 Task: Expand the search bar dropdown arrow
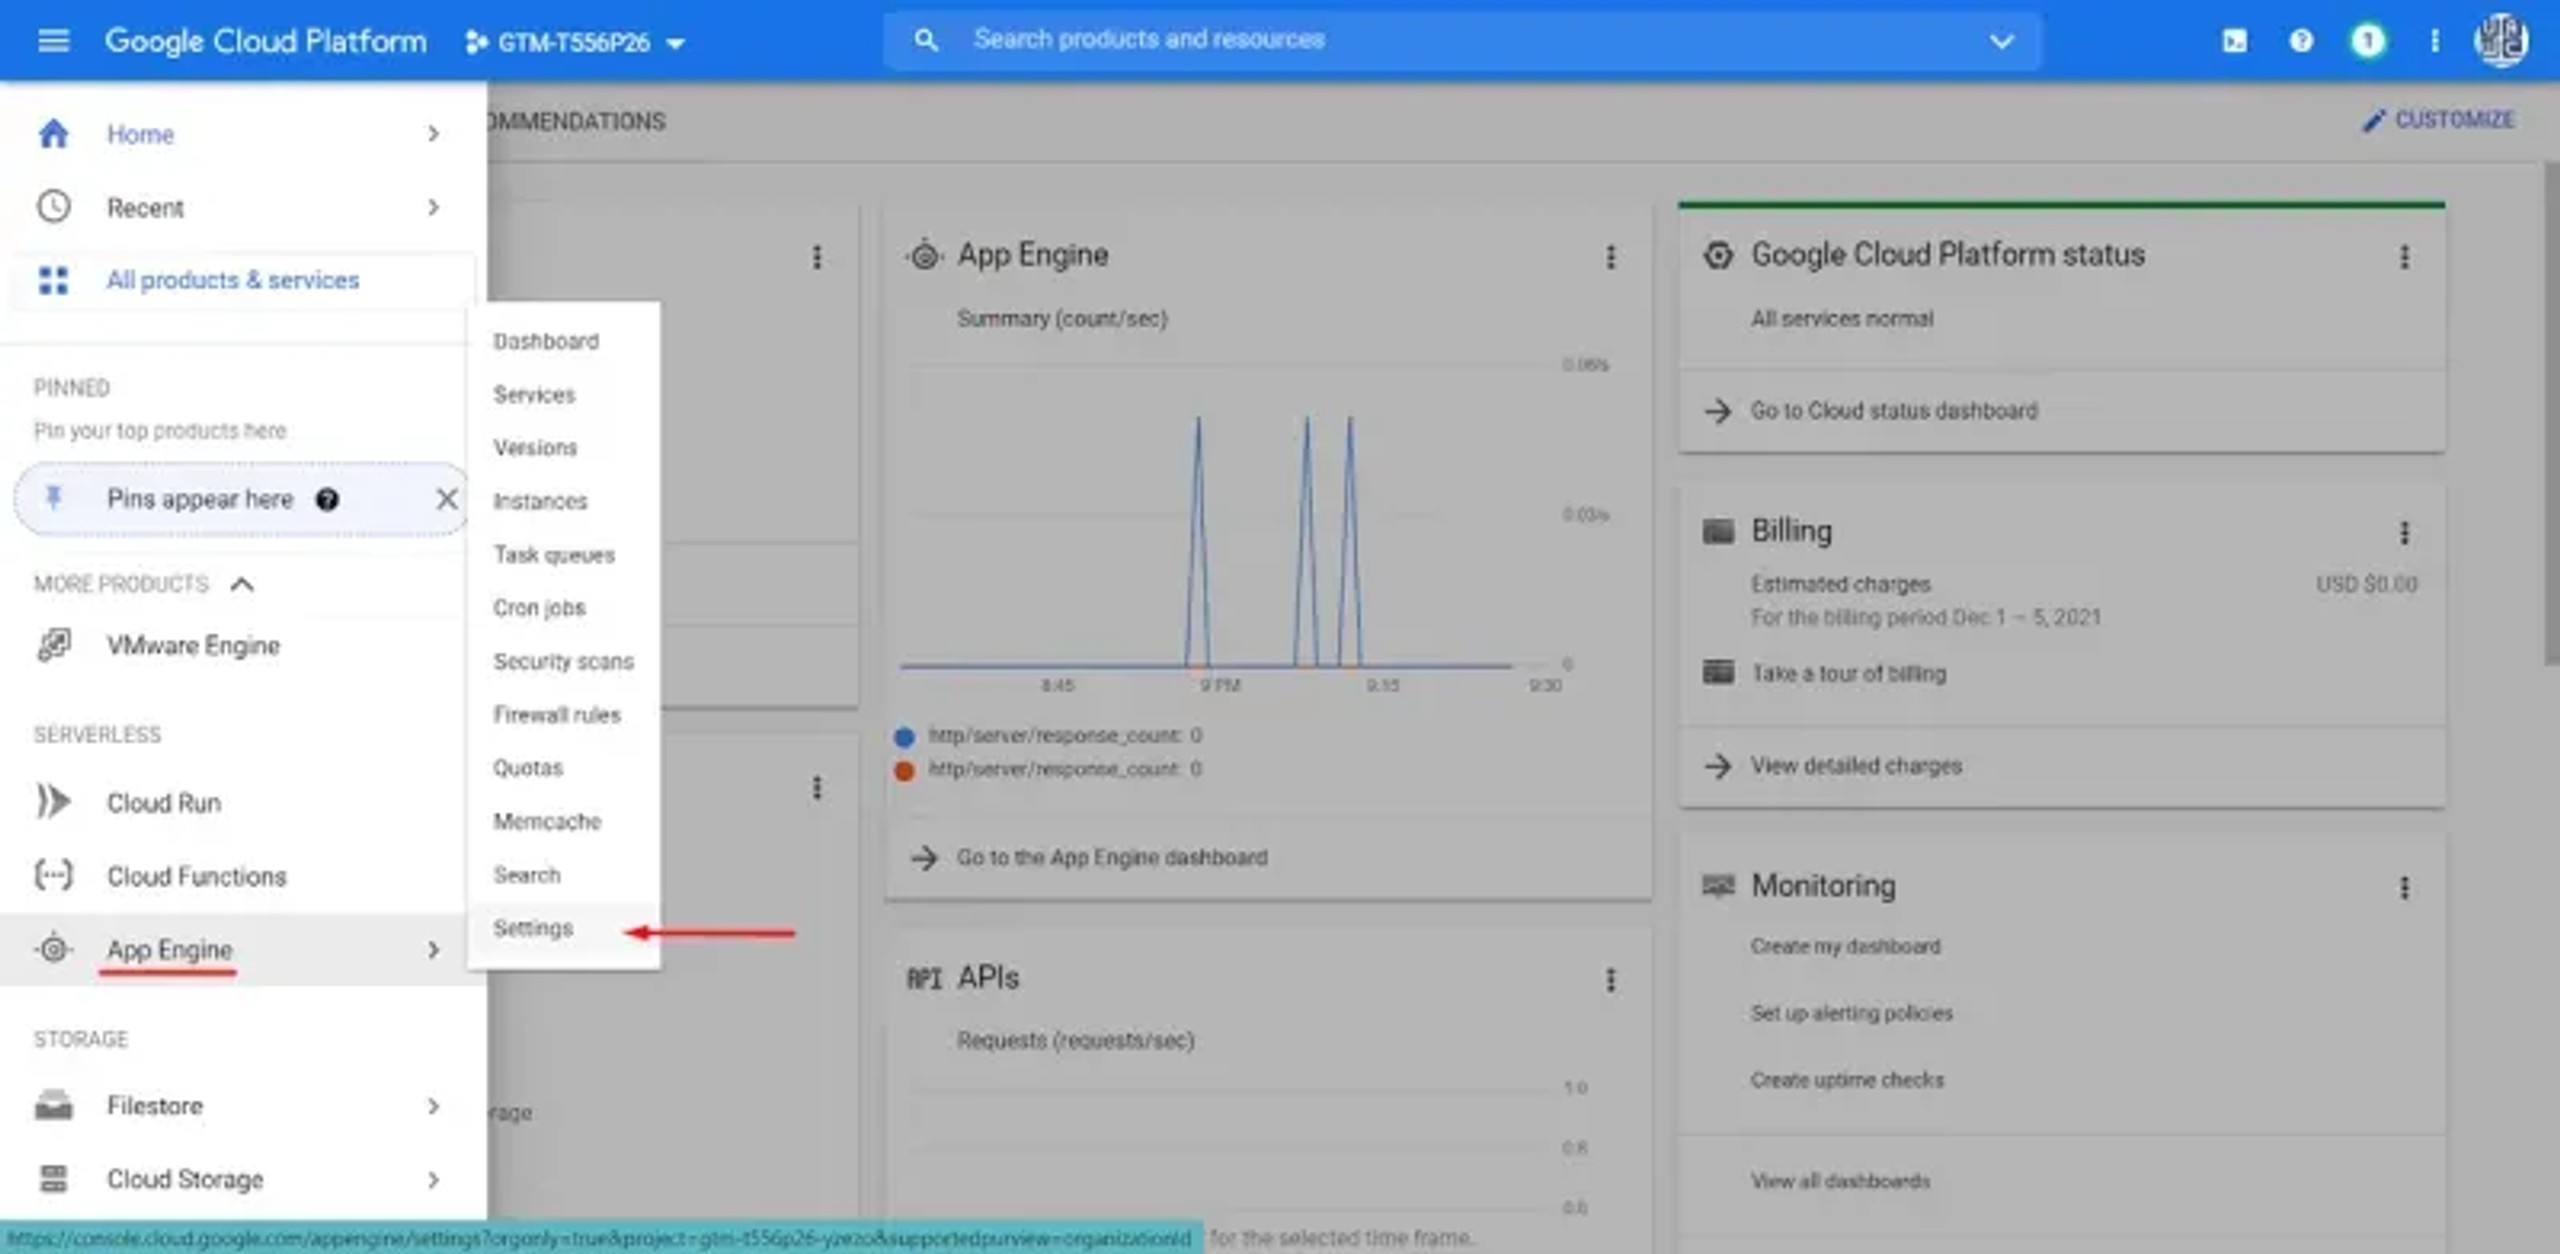click(2001, 41)
